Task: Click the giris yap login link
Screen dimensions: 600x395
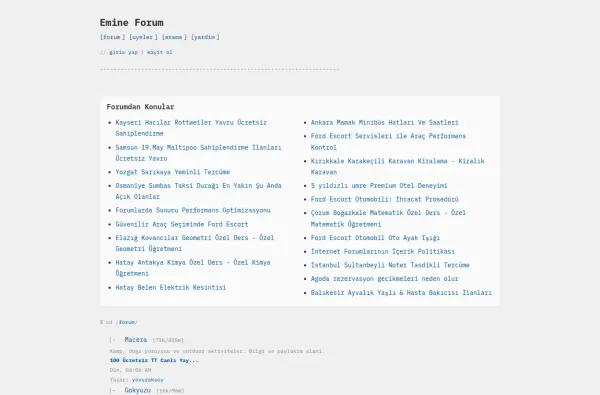Action: coord(123,52)
